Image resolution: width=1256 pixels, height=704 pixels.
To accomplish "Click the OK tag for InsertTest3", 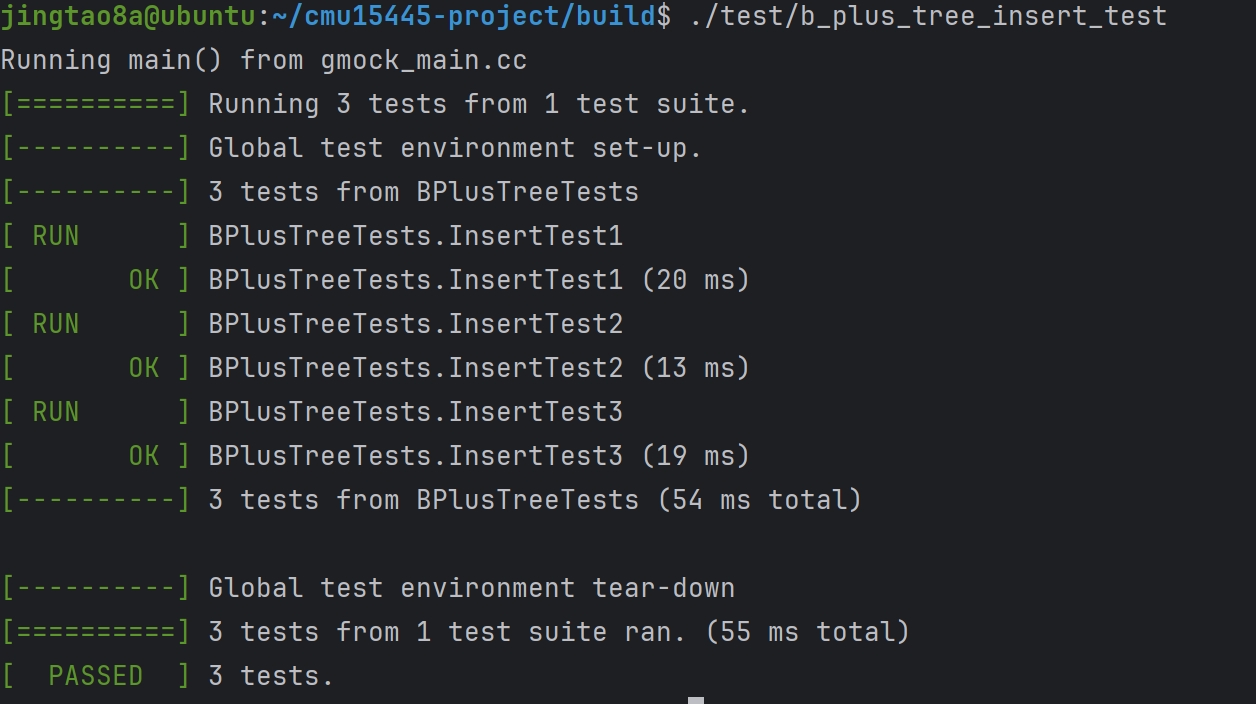I will 144,456.
